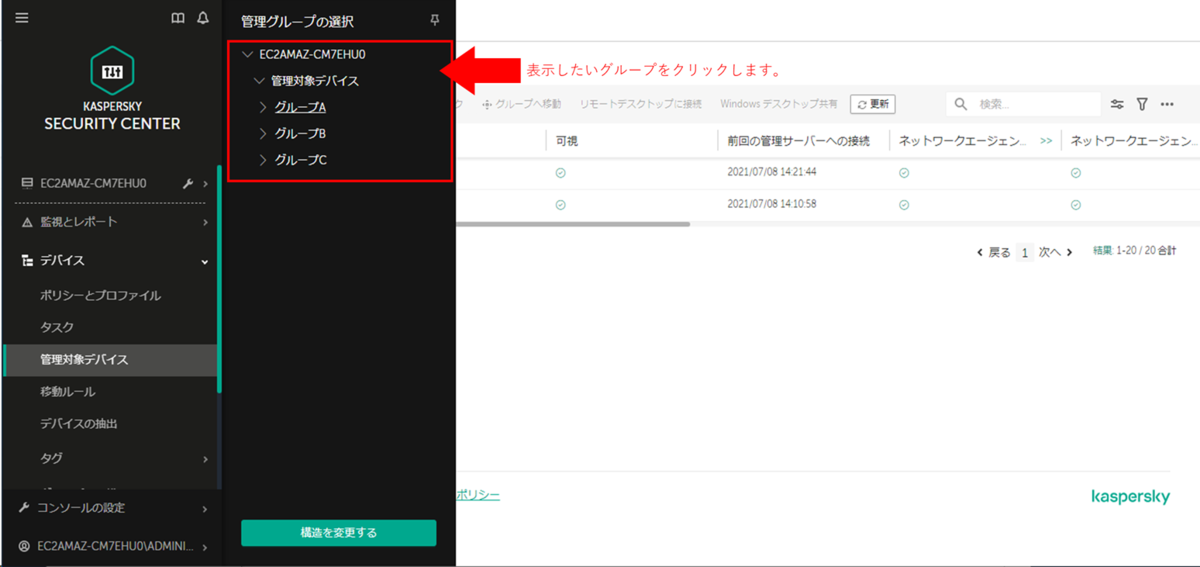Open server properties wrench icon
Viewport: 1200px width, 567px height.
click(188, 183)
